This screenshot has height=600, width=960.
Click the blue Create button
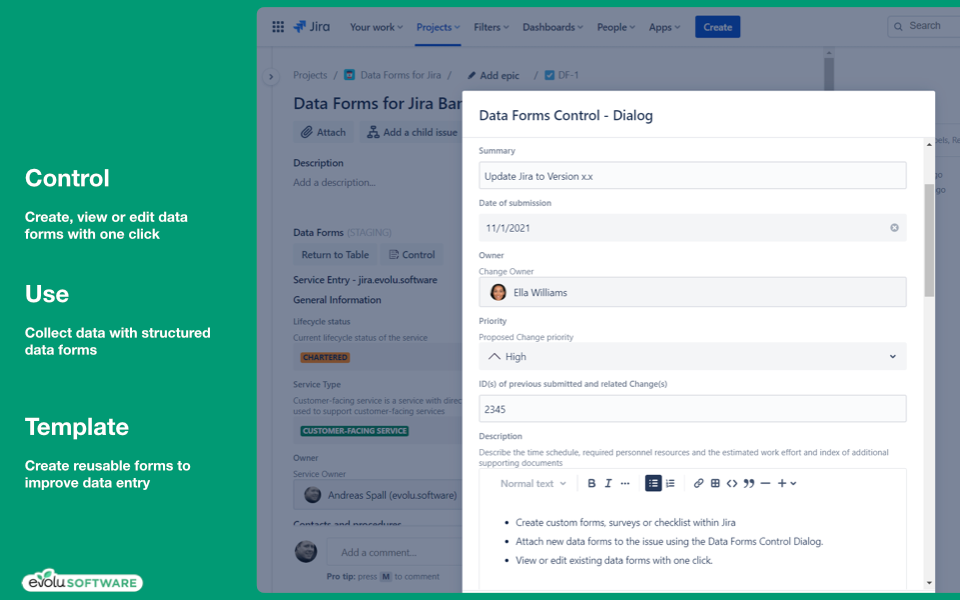click(x=718, y=27)
